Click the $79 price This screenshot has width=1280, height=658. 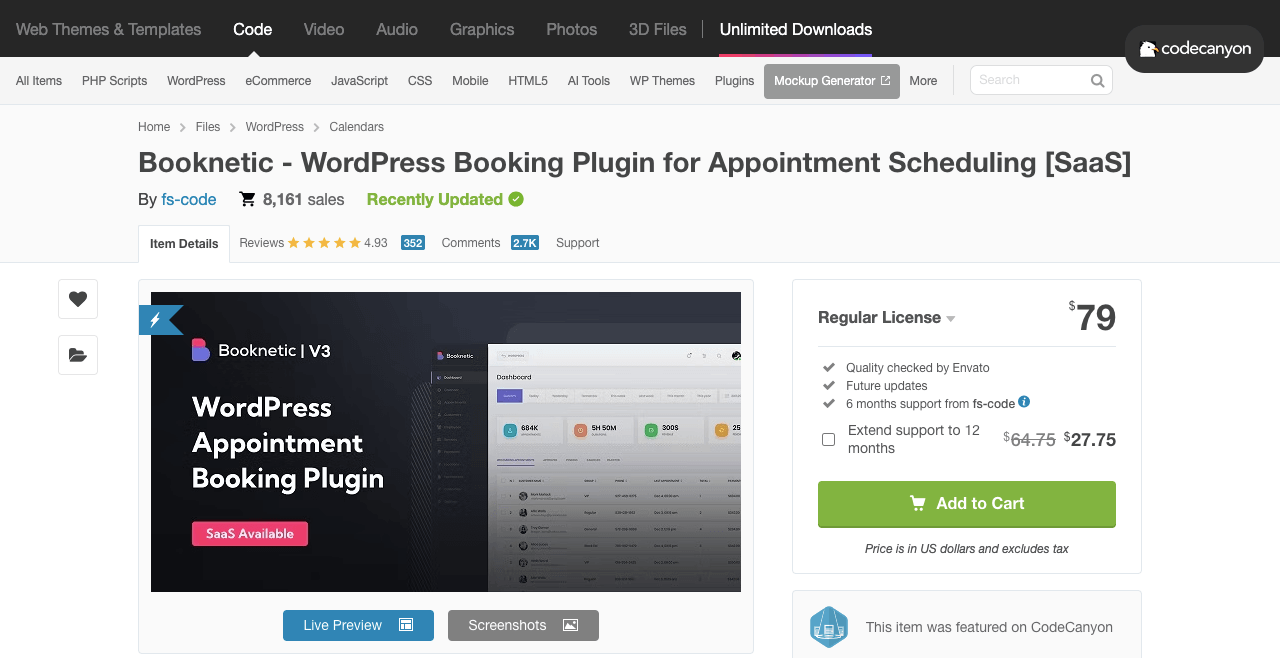(1092, 317)
